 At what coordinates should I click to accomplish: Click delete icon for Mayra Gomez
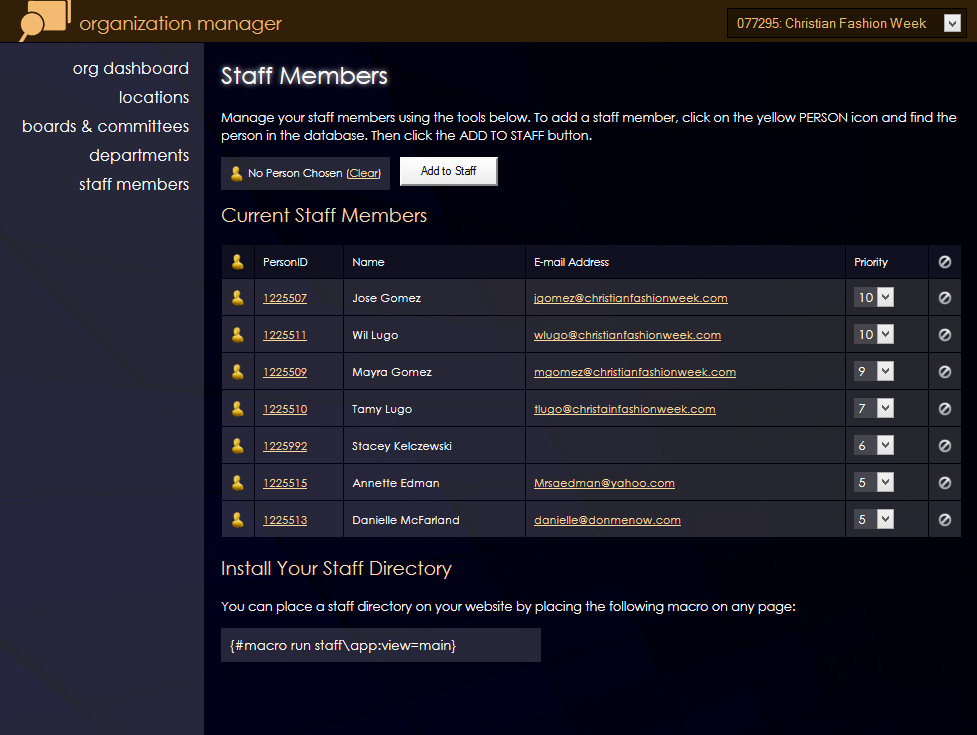point(944,372)
